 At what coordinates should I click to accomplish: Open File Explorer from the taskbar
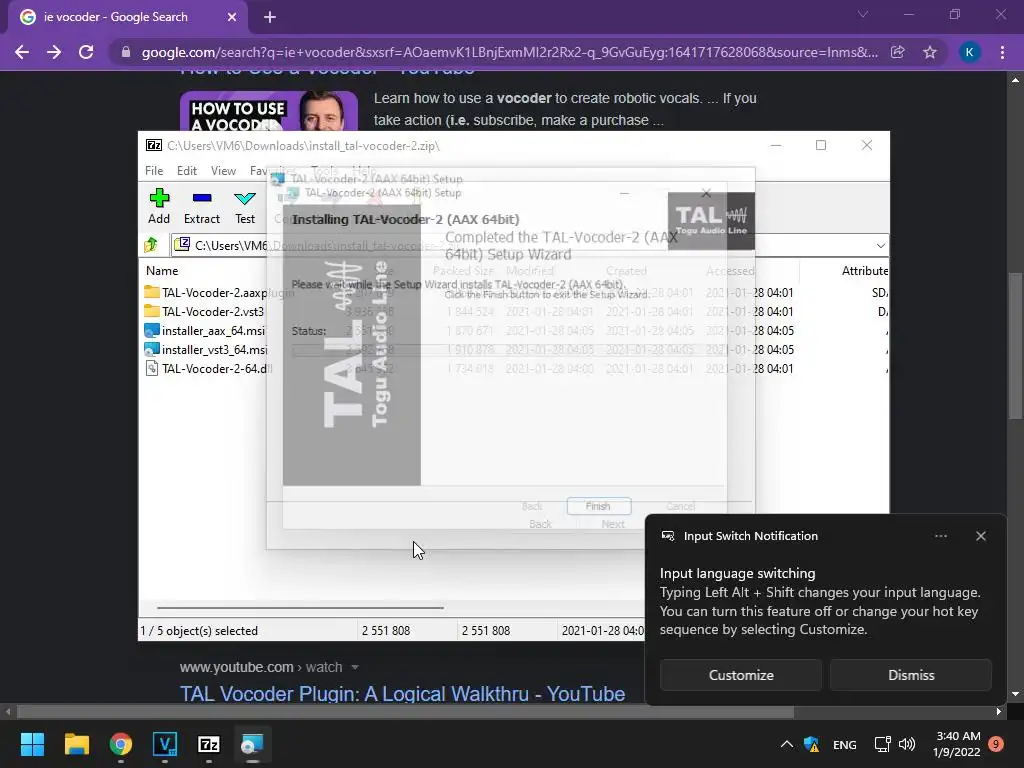point(76,744)
